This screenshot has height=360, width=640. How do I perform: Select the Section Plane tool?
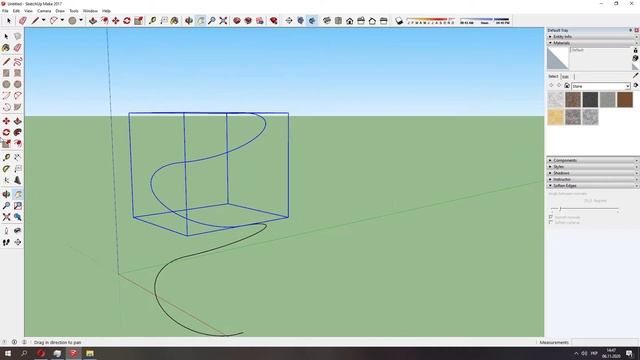tap(18, 242)
